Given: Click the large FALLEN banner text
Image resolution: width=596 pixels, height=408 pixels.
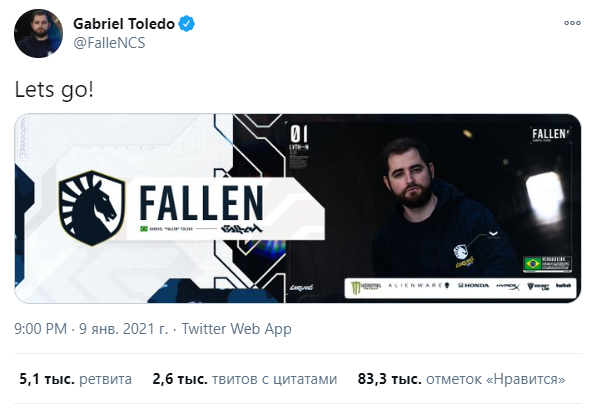Looking at the screenshot, I should pyautogui.click(x=201, y=203).
